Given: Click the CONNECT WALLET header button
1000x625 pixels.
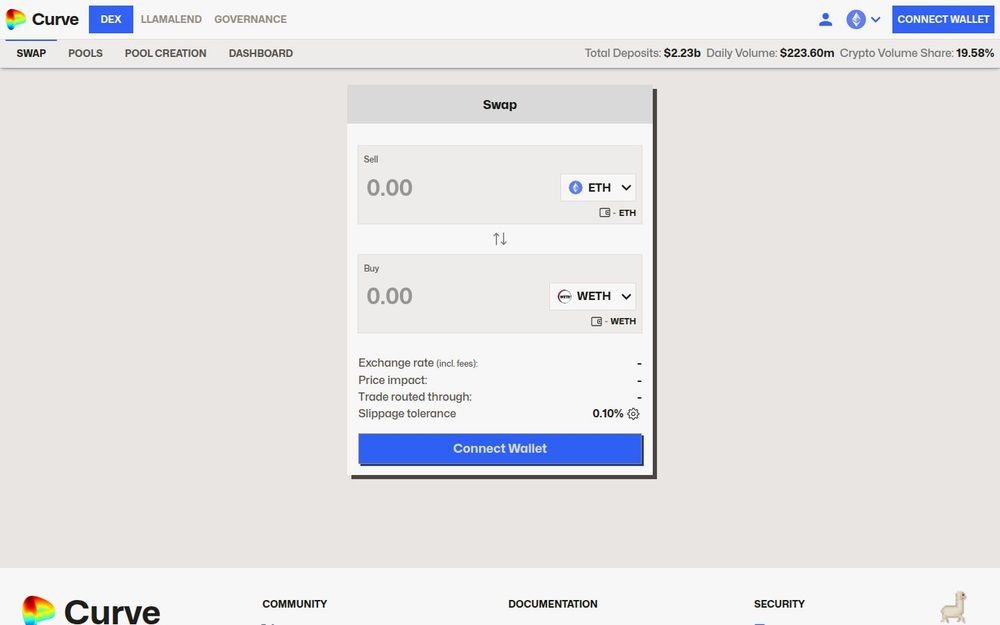Looking at the screenshot, I should point(943,19).
